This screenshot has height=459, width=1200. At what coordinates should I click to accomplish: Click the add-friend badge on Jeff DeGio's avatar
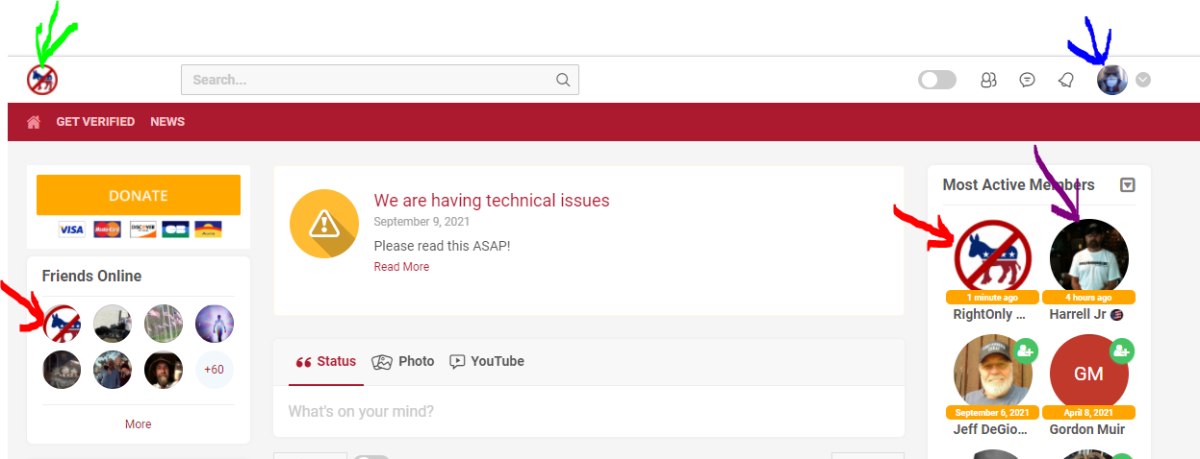point(1025,350)
